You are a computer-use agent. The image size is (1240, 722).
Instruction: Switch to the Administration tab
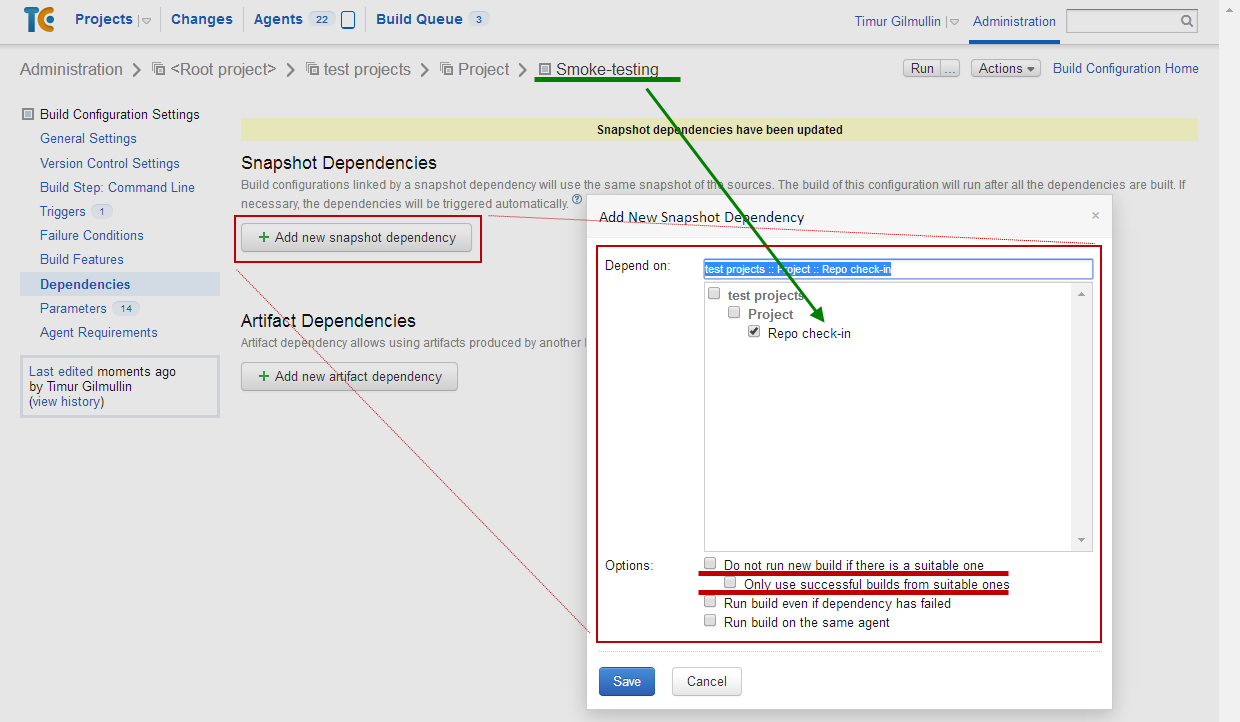tap(1013, 21)
